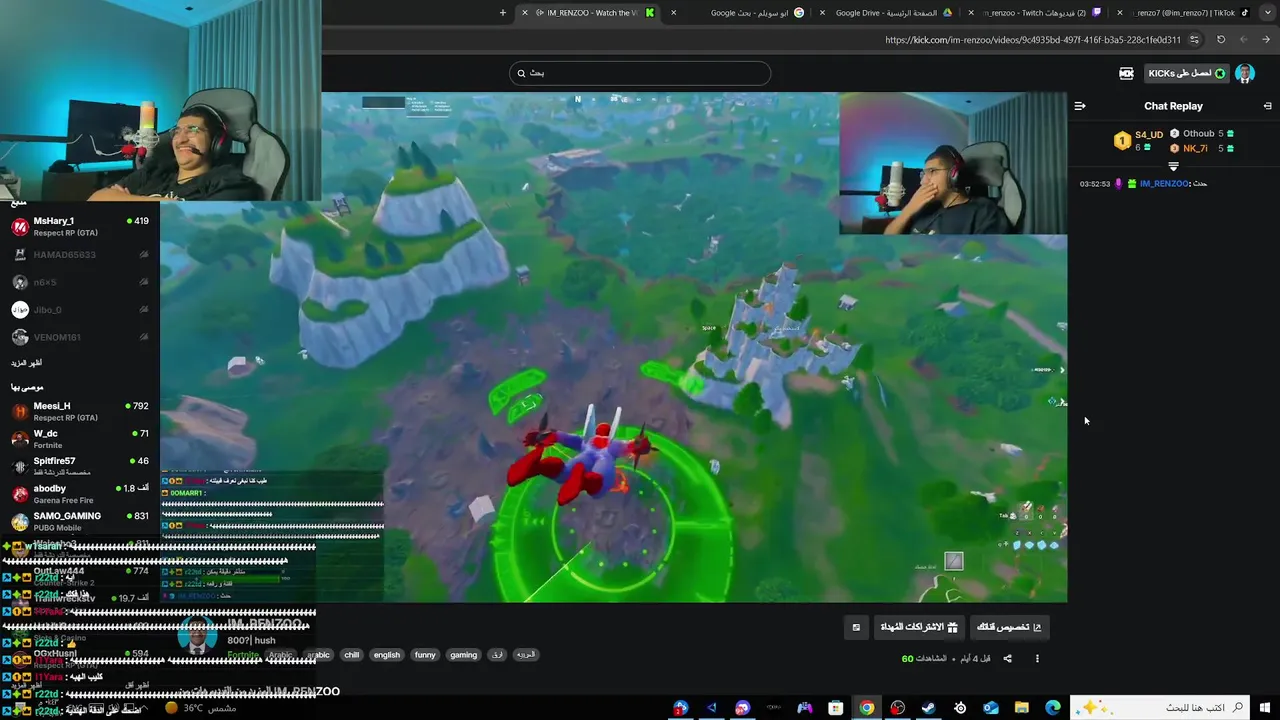Collapse Chat Replay panel arrow icon
The image size is (1280, 720).
click(1080, 106)
